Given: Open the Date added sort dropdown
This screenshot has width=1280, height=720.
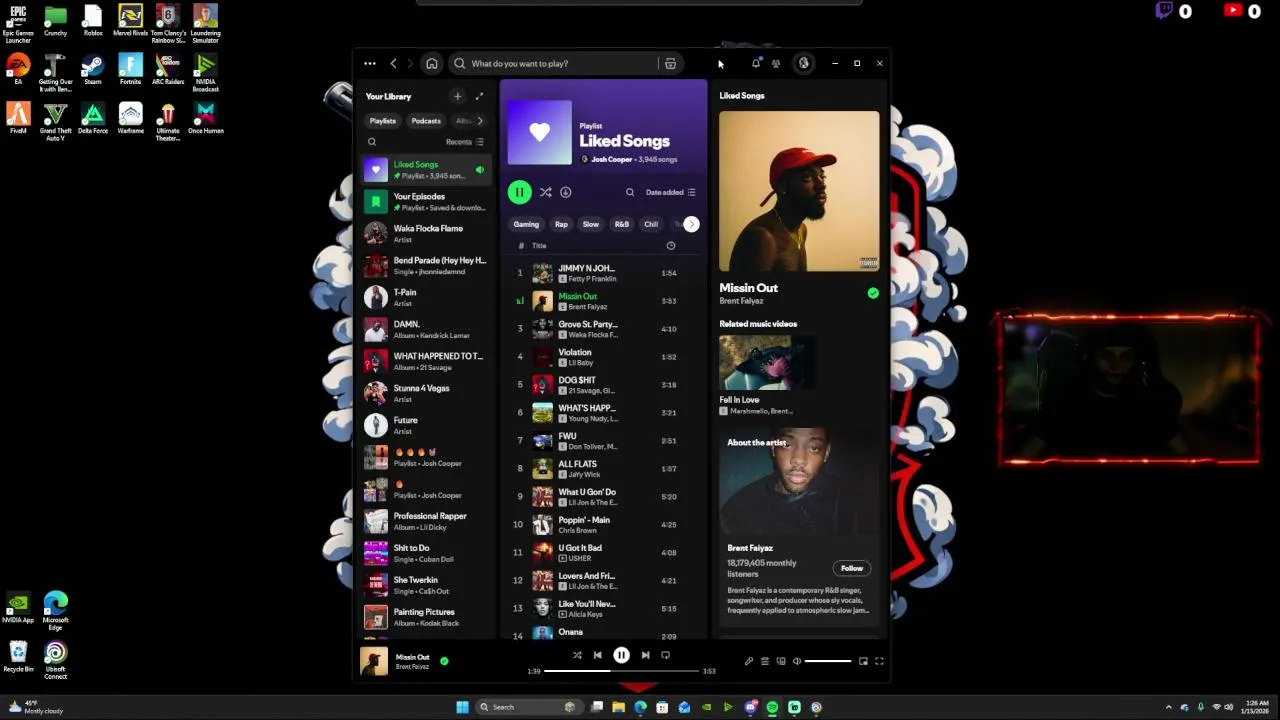Looking at the screenshot, I should click(x=670, y=192).
